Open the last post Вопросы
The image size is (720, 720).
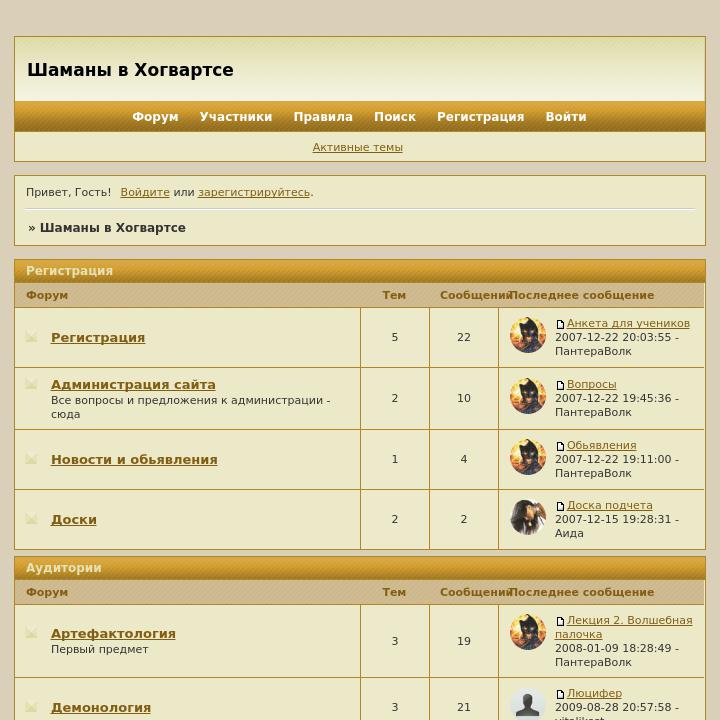591,384
